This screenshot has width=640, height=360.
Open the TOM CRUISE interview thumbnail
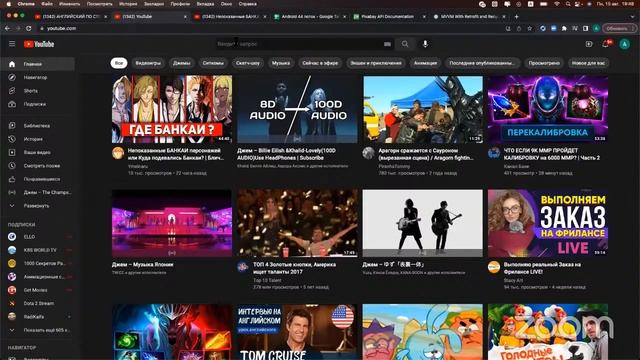point(297,332)
